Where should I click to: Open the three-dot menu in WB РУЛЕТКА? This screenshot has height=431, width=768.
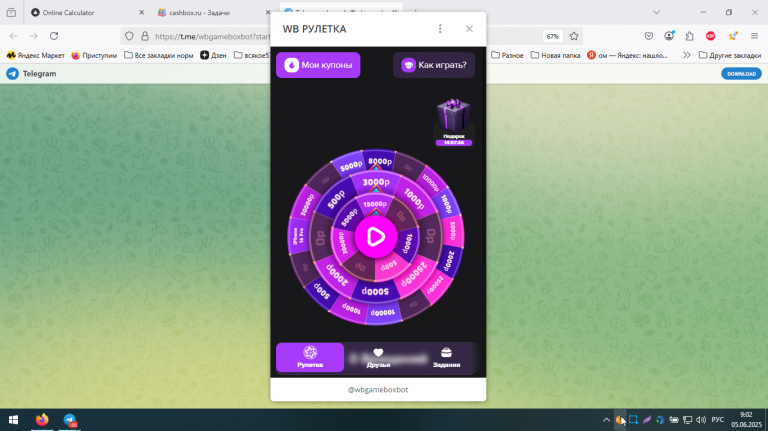point(440,29)
